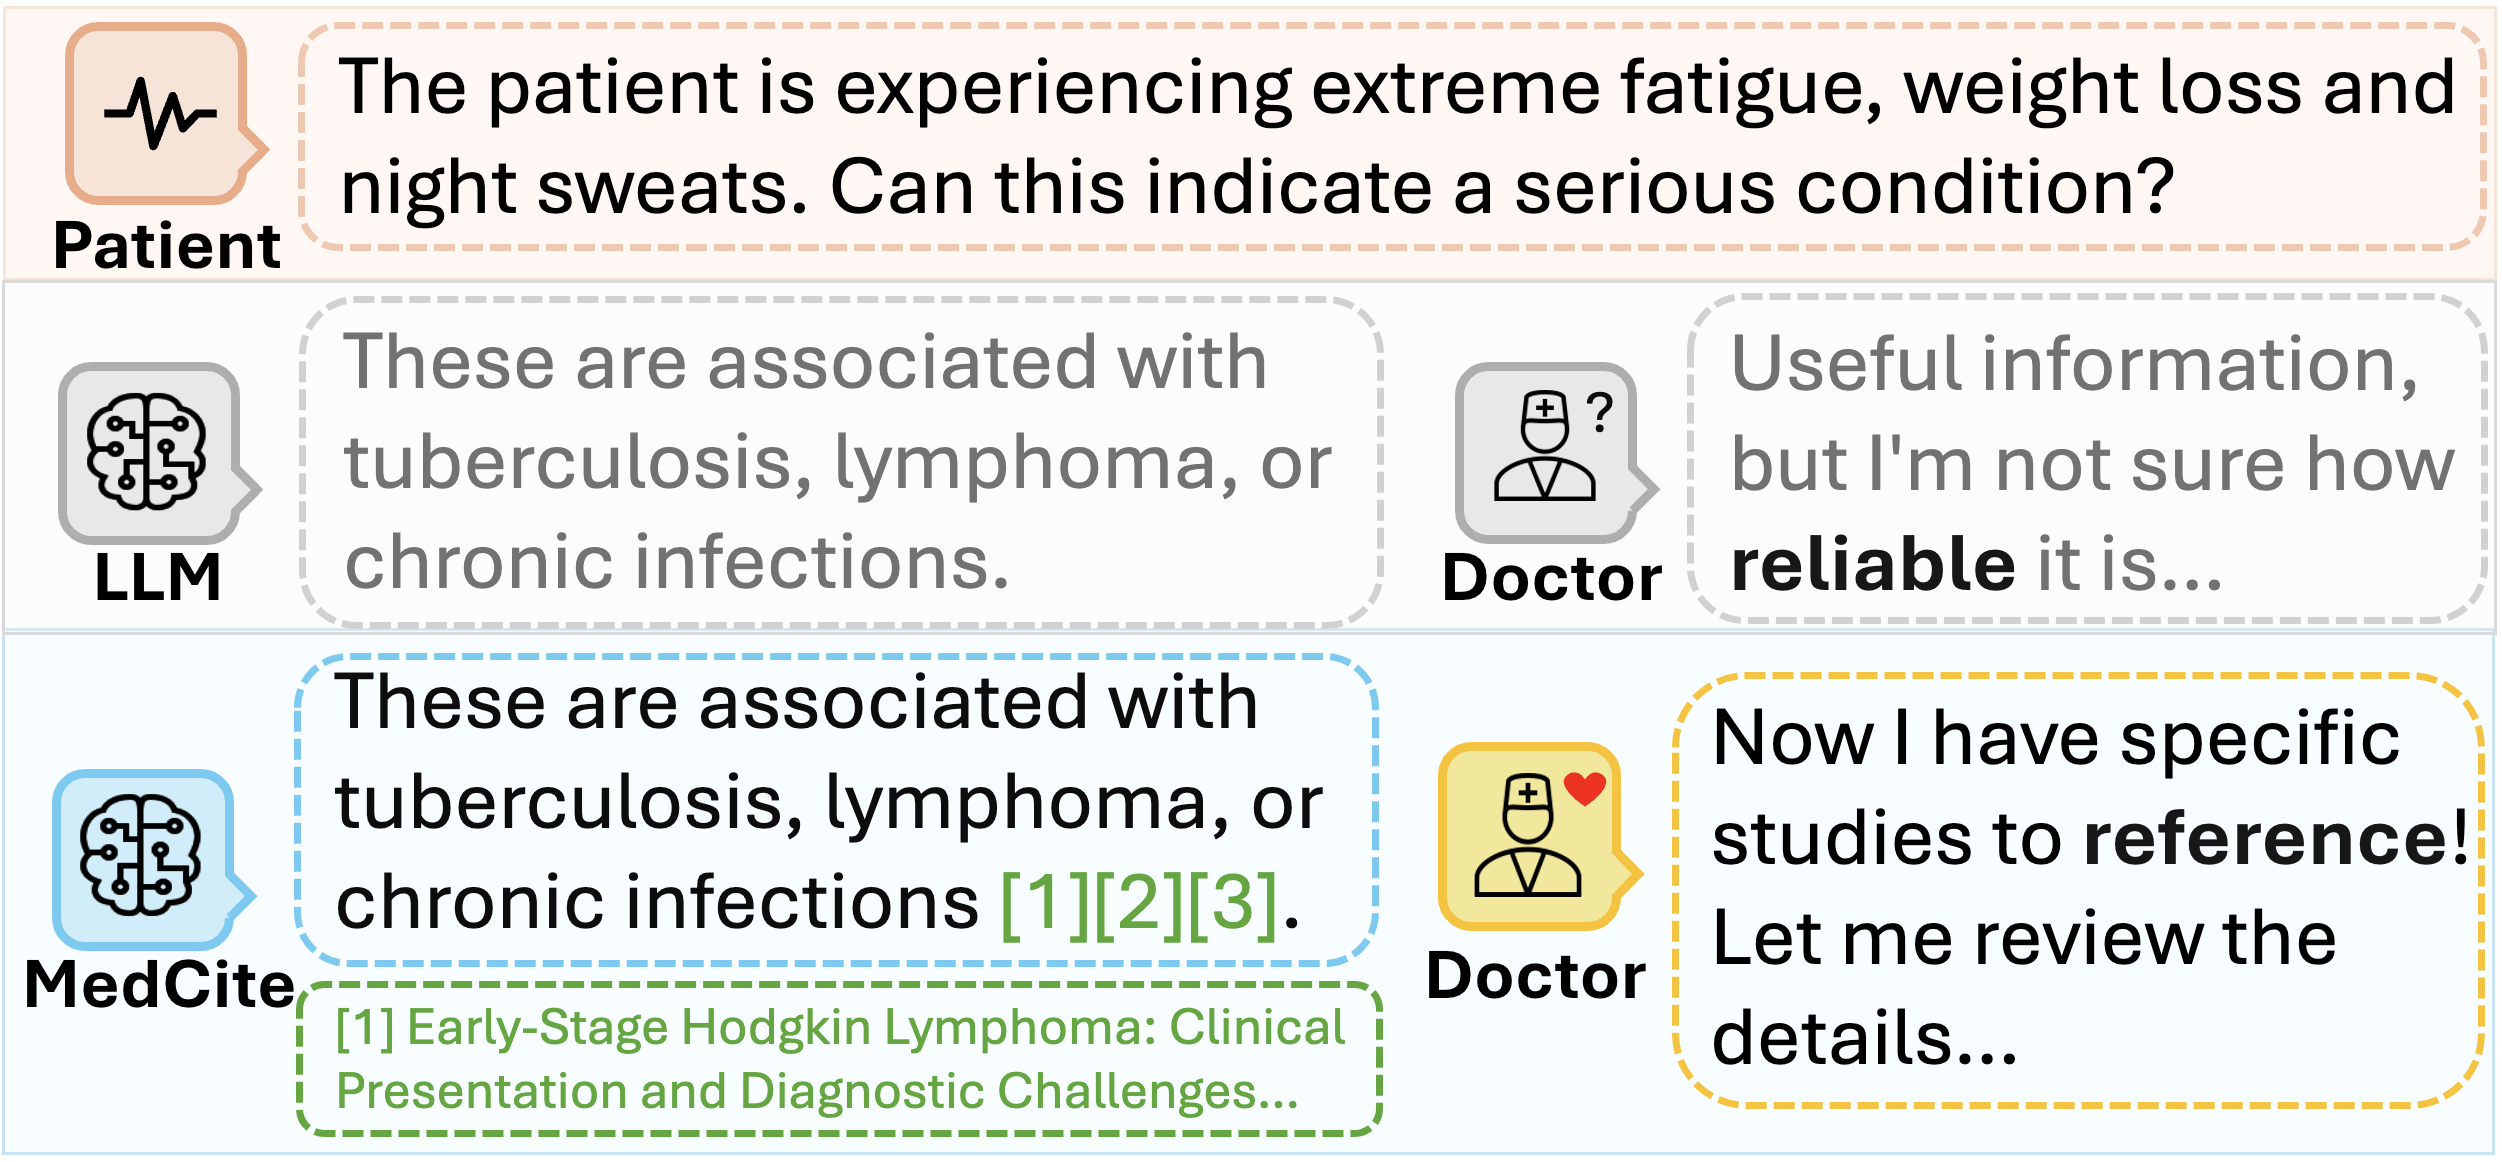
Task: Click the Patient heartbeat pulse icon
Action: point(160,113)
